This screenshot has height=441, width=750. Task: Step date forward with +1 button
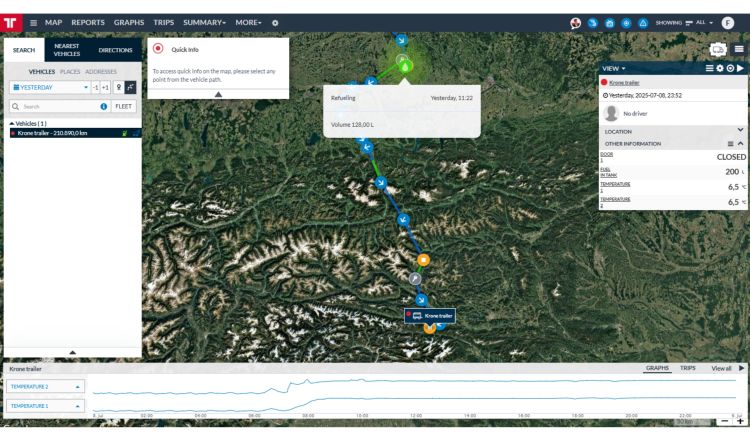(105, 88)
